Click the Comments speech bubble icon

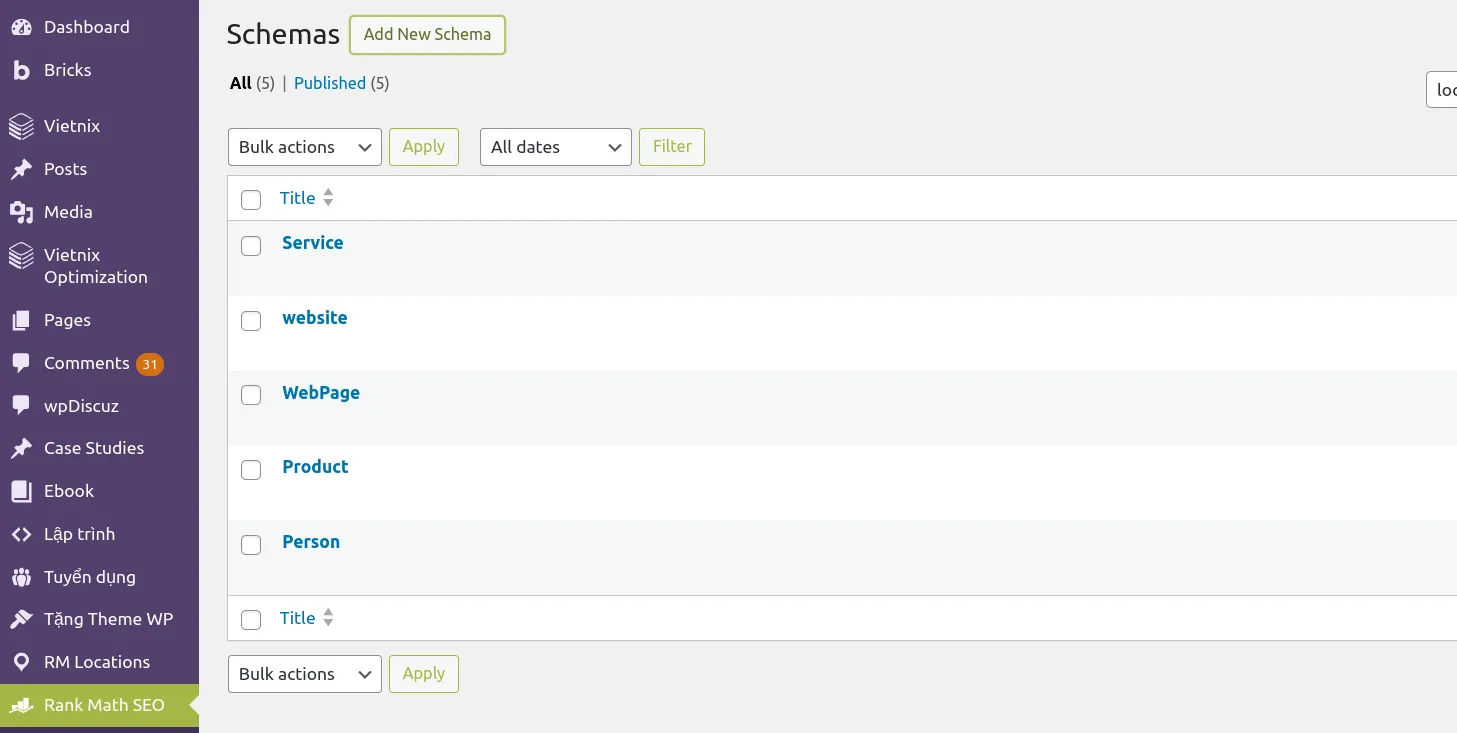[21, 363]
